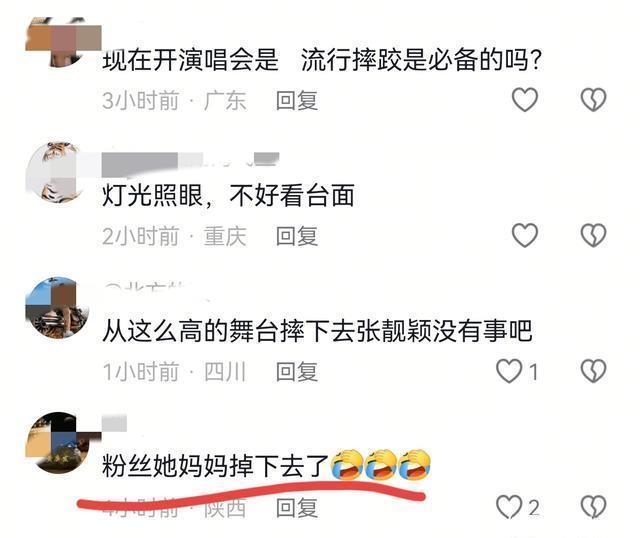This screenshot has height=538, width=640.
Task: Like the Guangdong comment about concerts
Action: [x=525, y=100]
